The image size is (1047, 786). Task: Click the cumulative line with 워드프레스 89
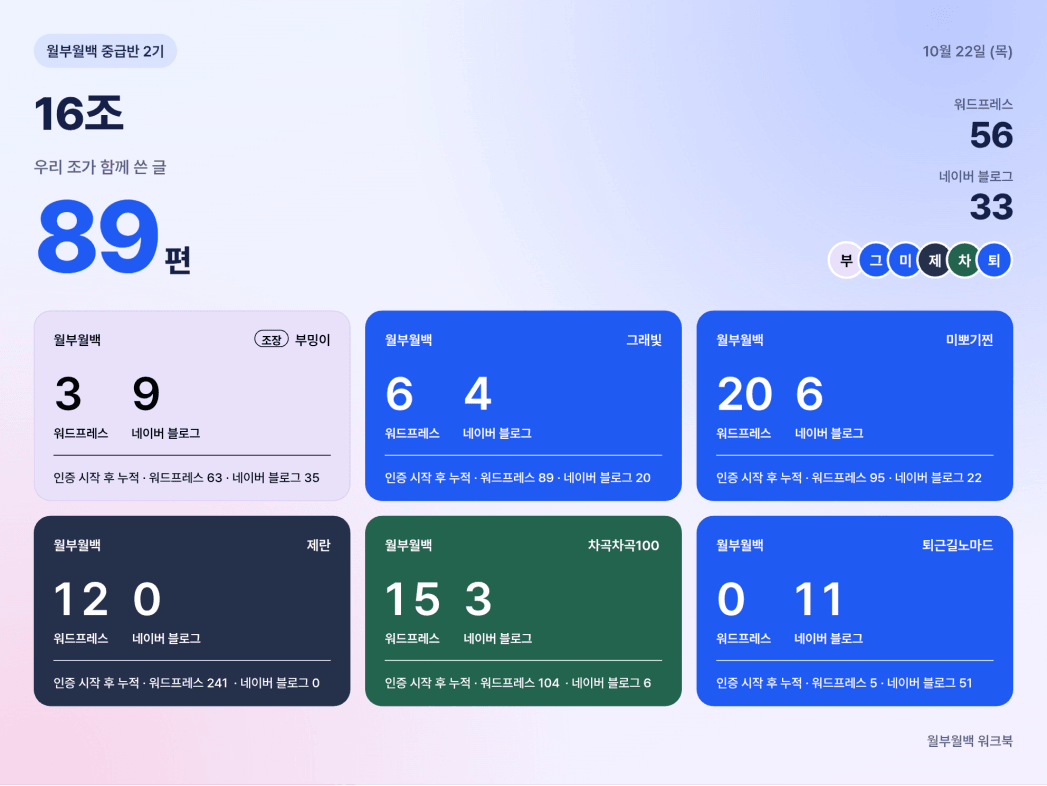point(517,477)
